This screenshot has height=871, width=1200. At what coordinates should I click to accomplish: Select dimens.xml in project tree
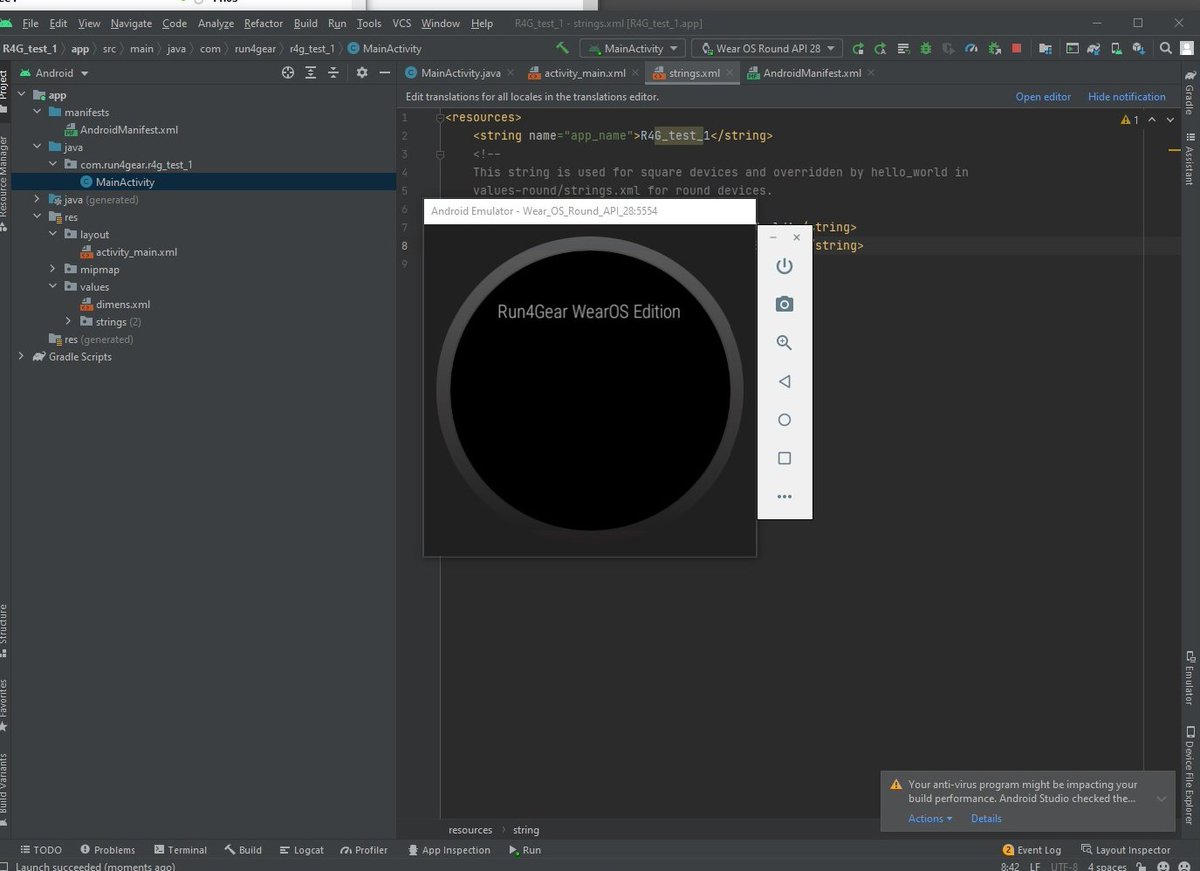(x=114, y=304)
